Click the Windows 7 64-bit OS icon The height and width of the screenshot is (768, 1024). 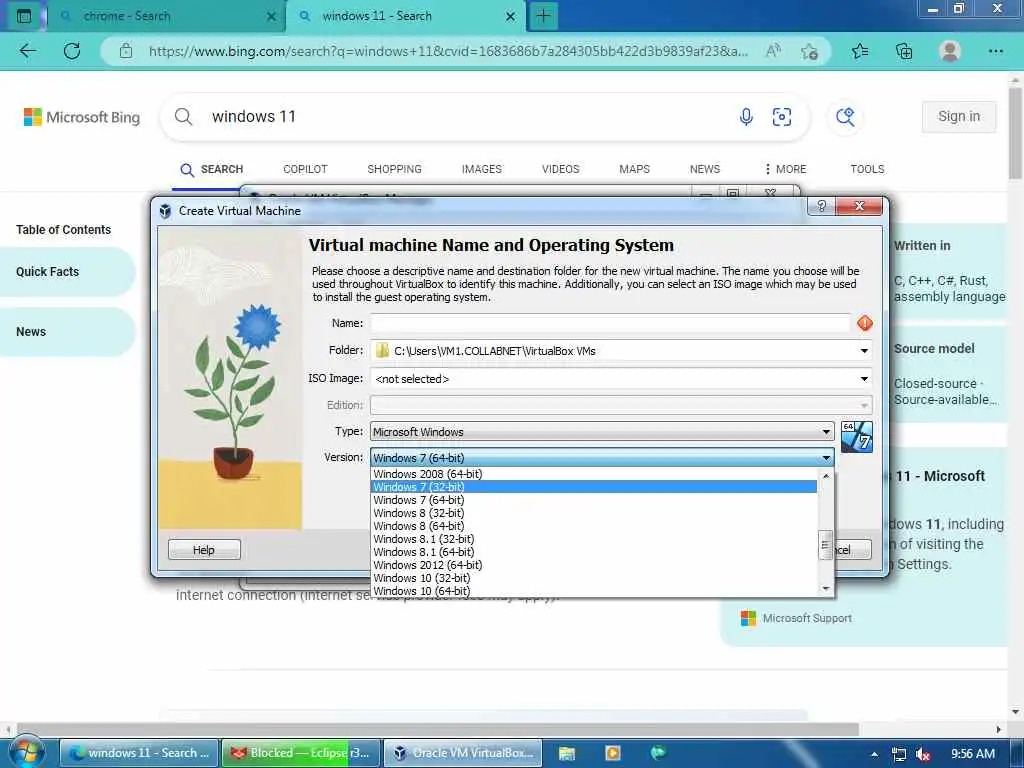[856, 437]
